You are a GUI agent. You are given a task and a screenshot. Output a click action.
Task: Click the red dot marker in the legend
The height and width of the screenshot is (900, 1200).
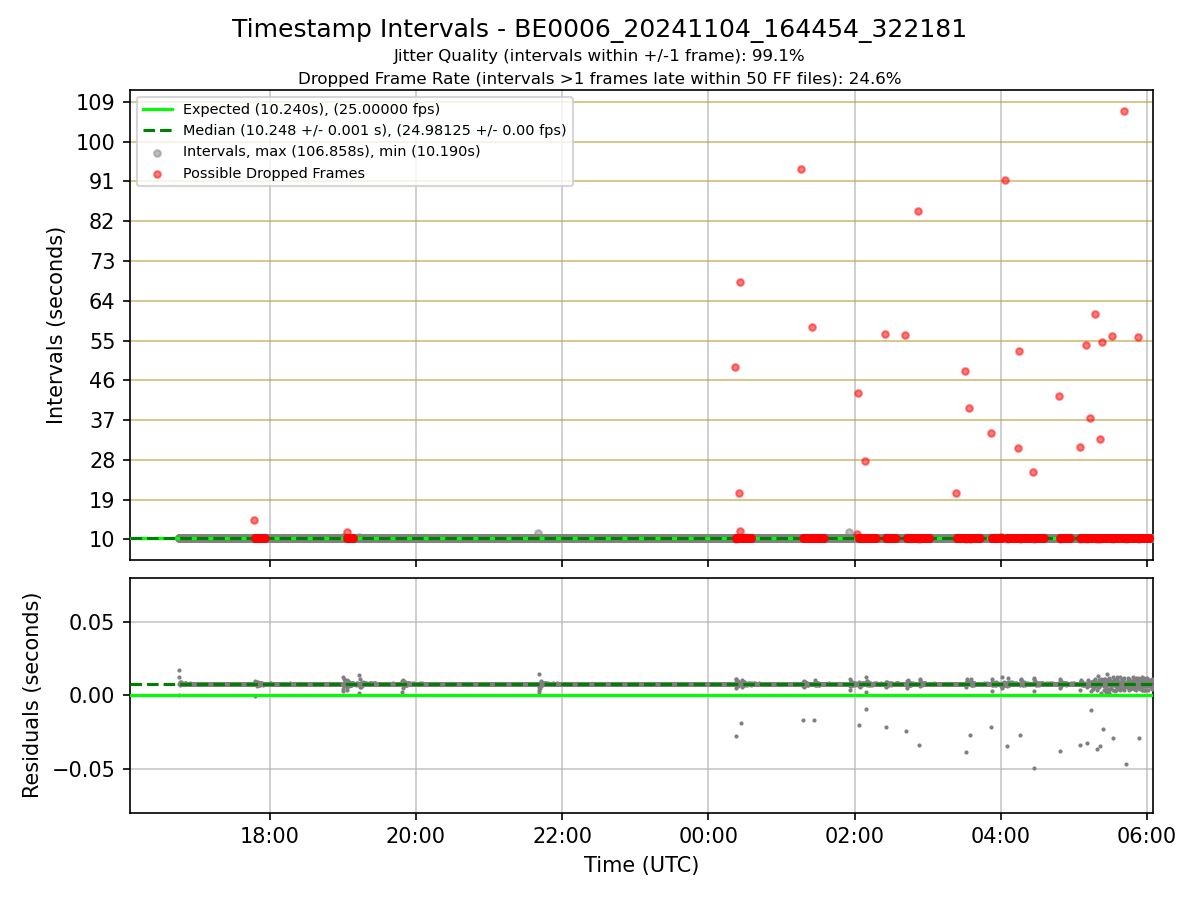pyautogui.click(x=158, y=173)
